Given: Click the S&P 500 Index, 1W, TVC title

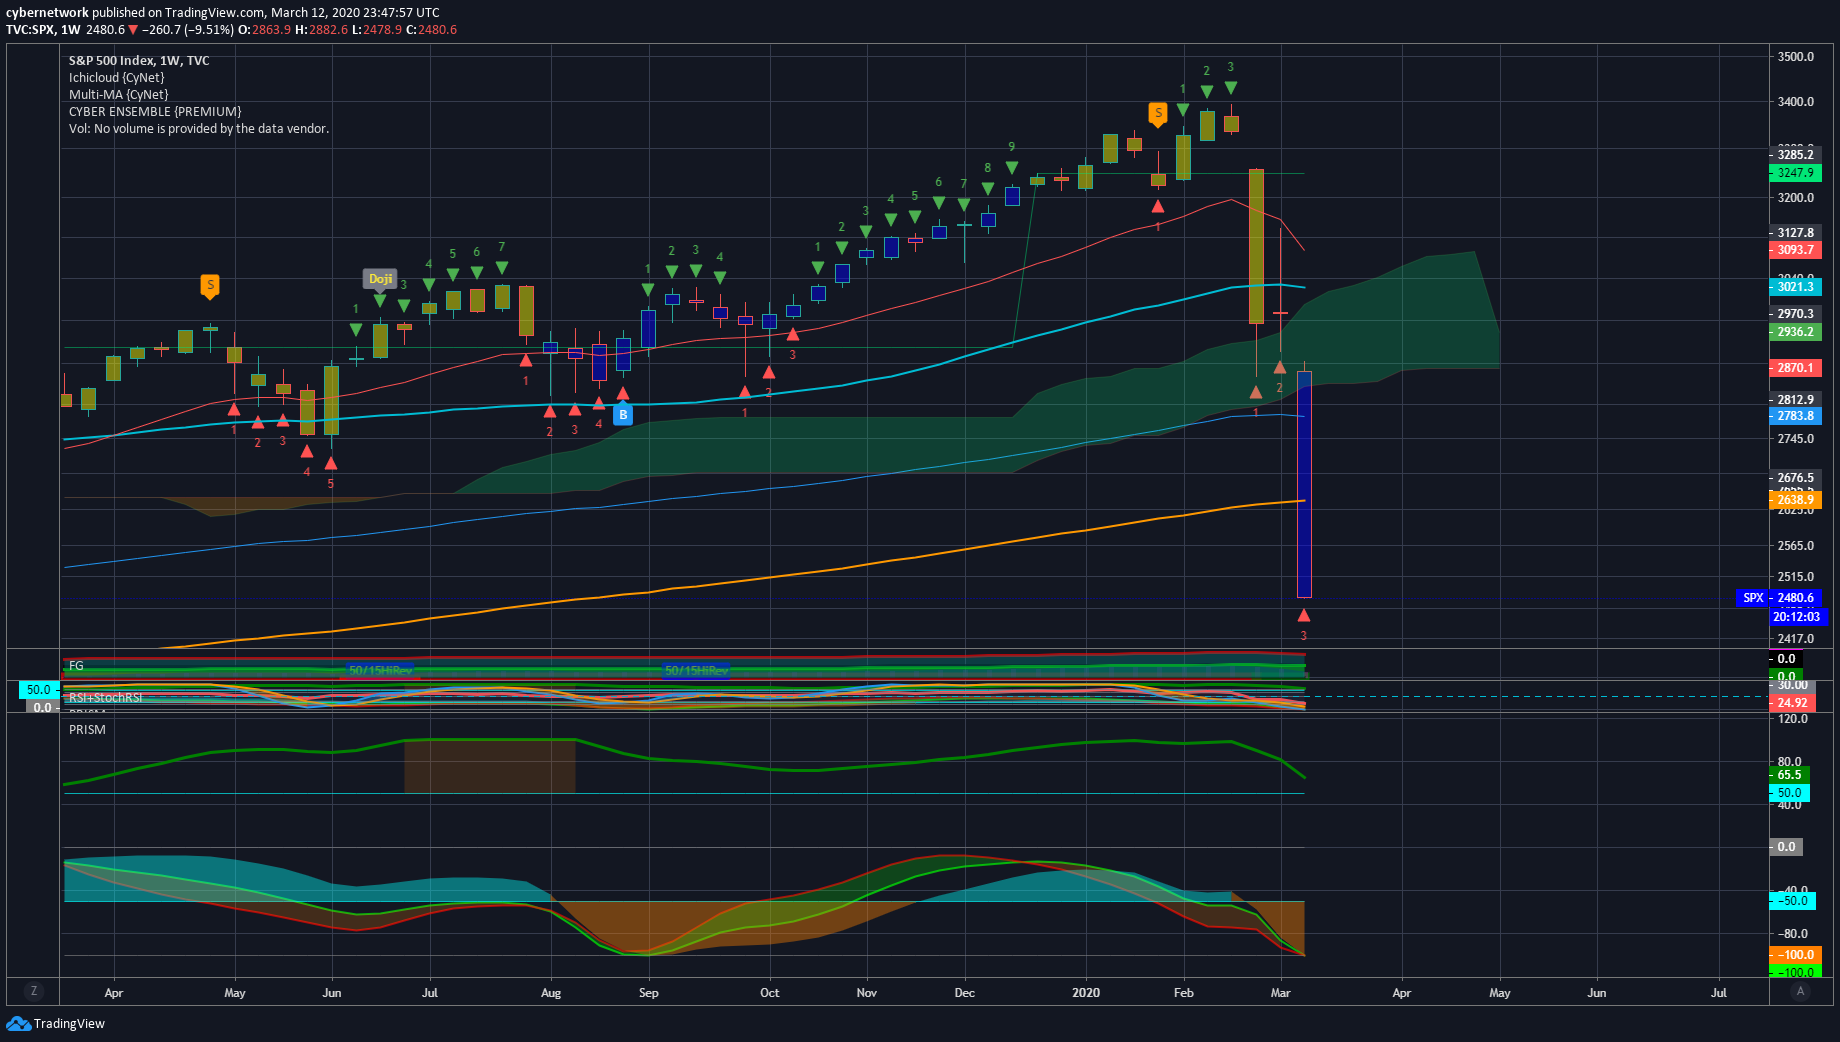Looking at the screenshot, I should click(139, 60).
